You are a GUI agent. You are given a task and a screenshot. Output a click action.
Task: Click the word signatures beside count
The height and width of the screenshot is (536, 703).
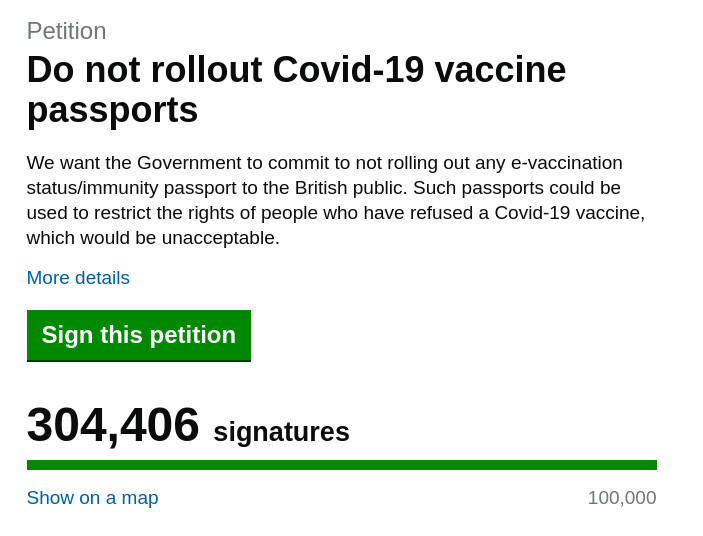(x=281, y=432)
